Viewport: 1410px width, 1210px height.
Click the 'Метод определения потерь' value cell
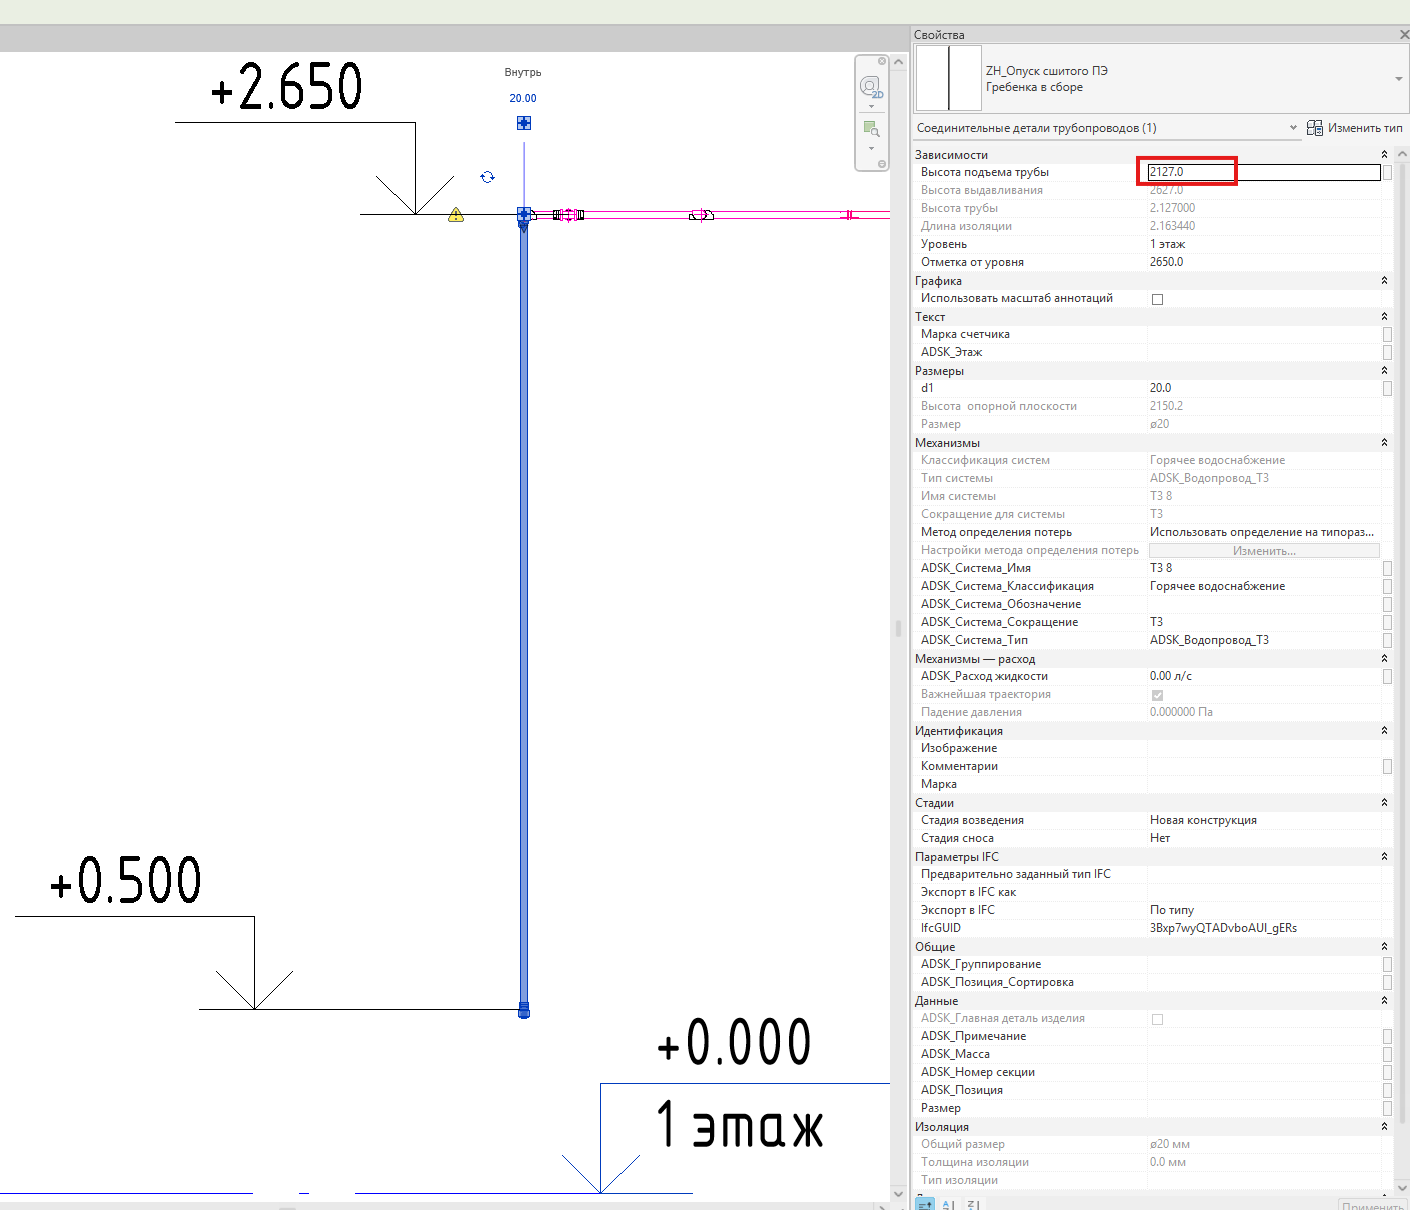coord(1264,532)
